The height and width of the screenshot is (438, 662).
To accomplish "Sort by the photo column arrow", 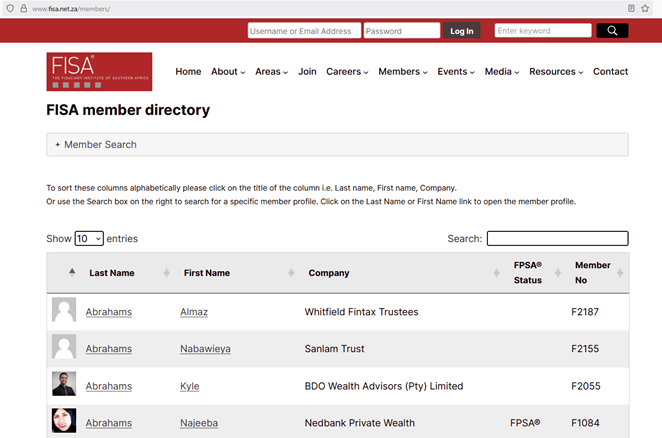I will coord(72,272).
